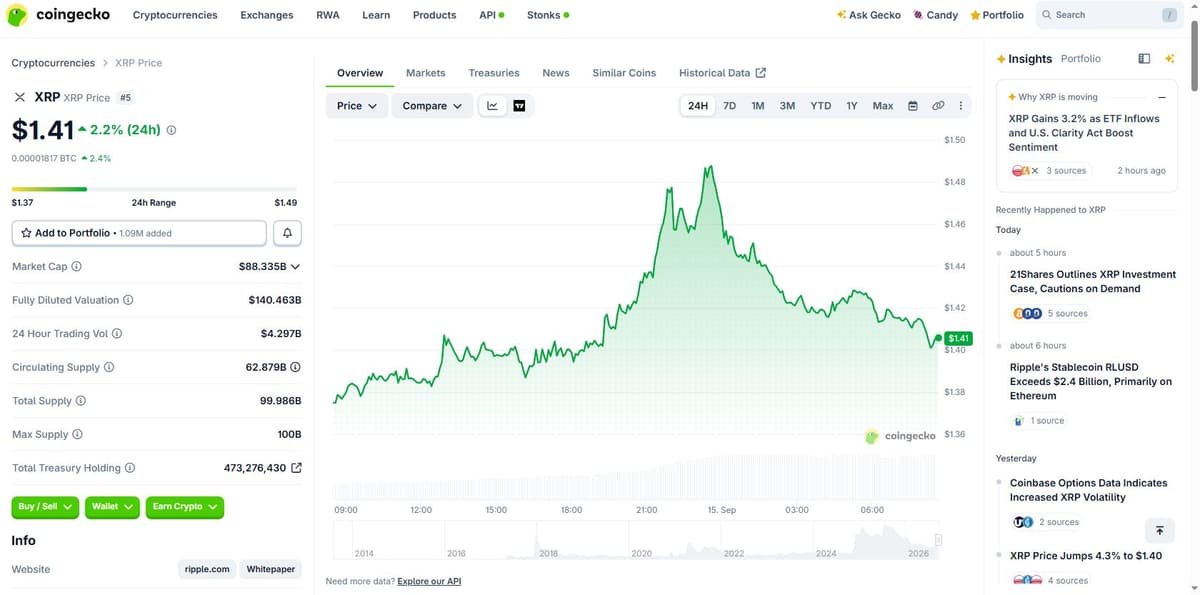Open the Learn nav menu

click(x=376, y=15)
